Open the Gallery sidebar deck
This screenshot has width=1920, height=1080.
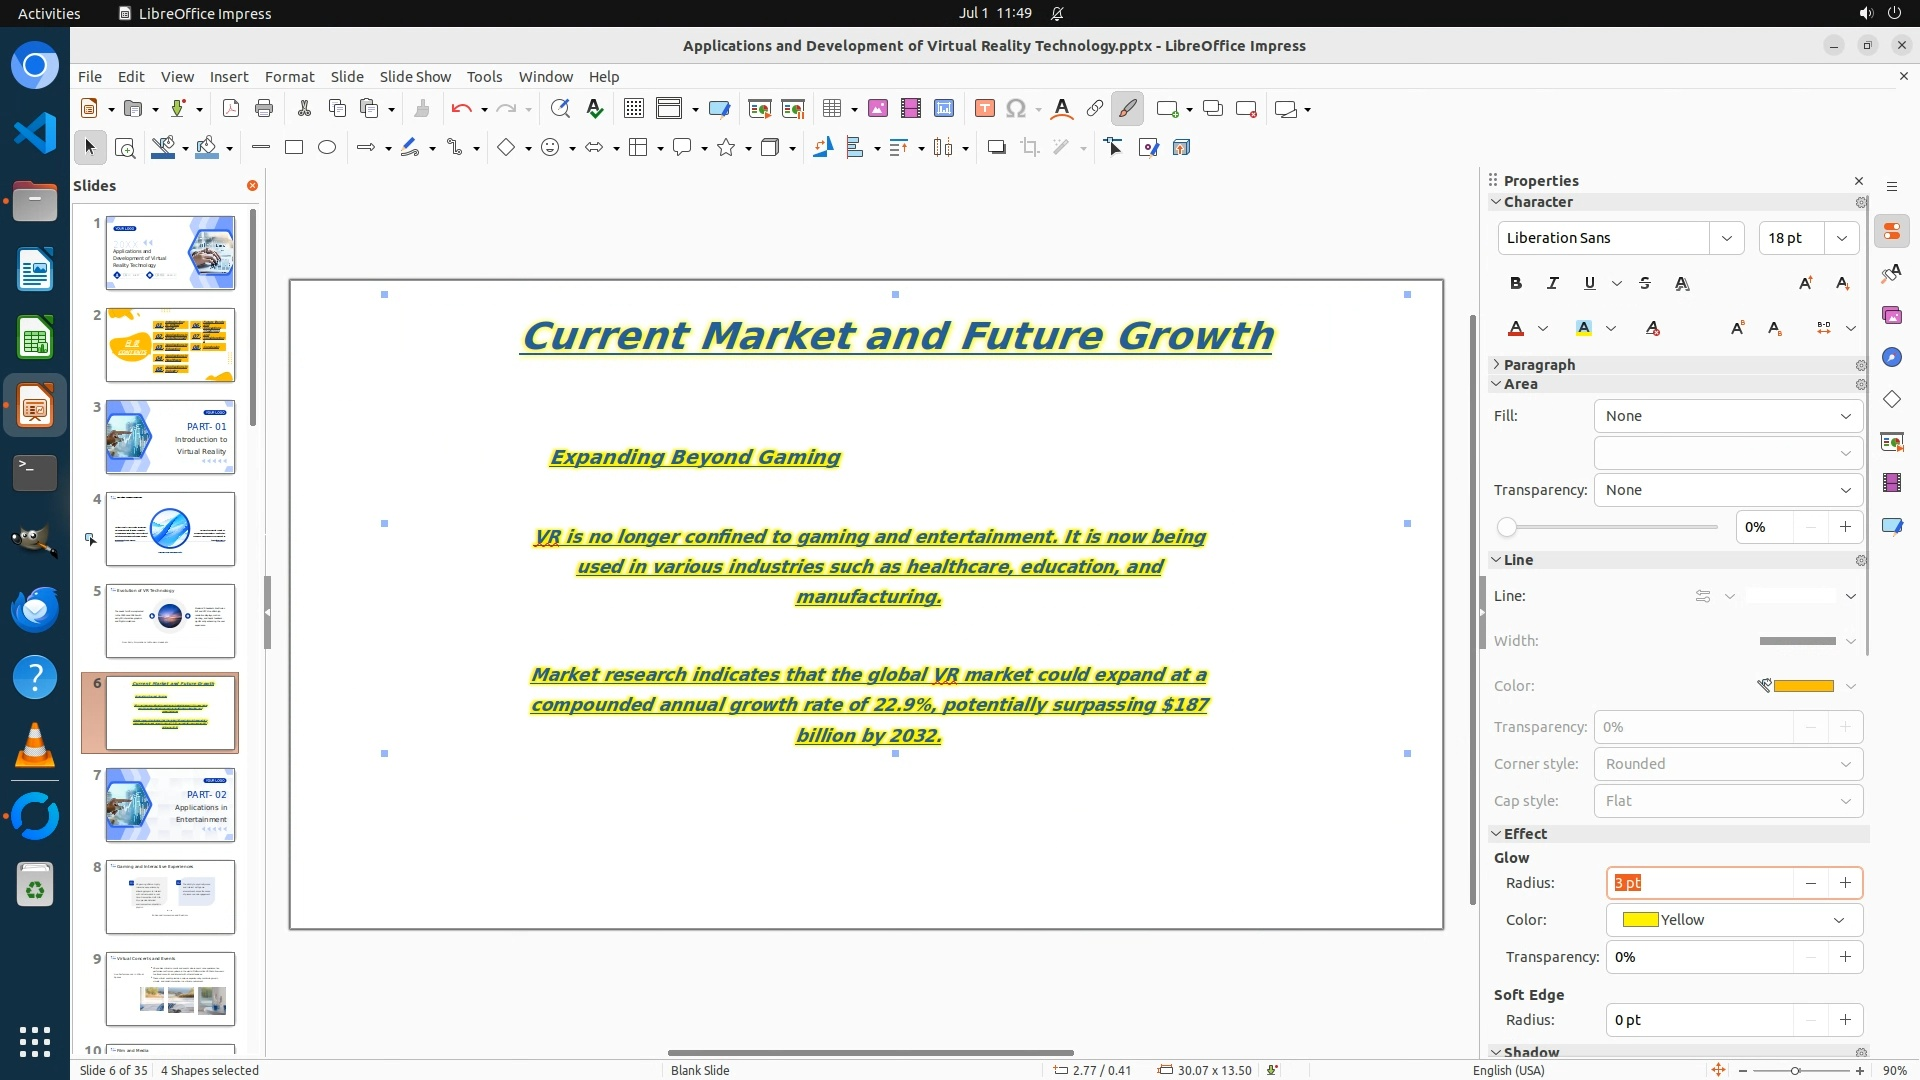[1891, 315]
